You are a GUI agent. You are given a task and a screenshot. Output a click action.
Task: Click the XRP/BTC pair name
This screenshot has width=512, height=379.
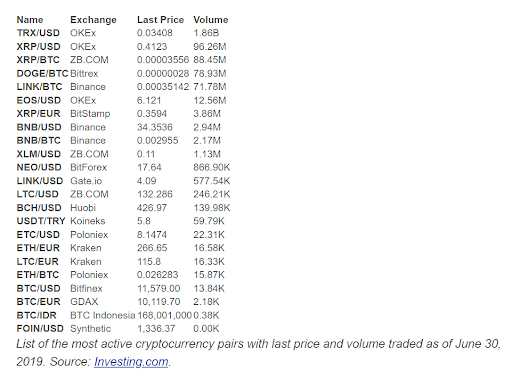coord(38,60)
